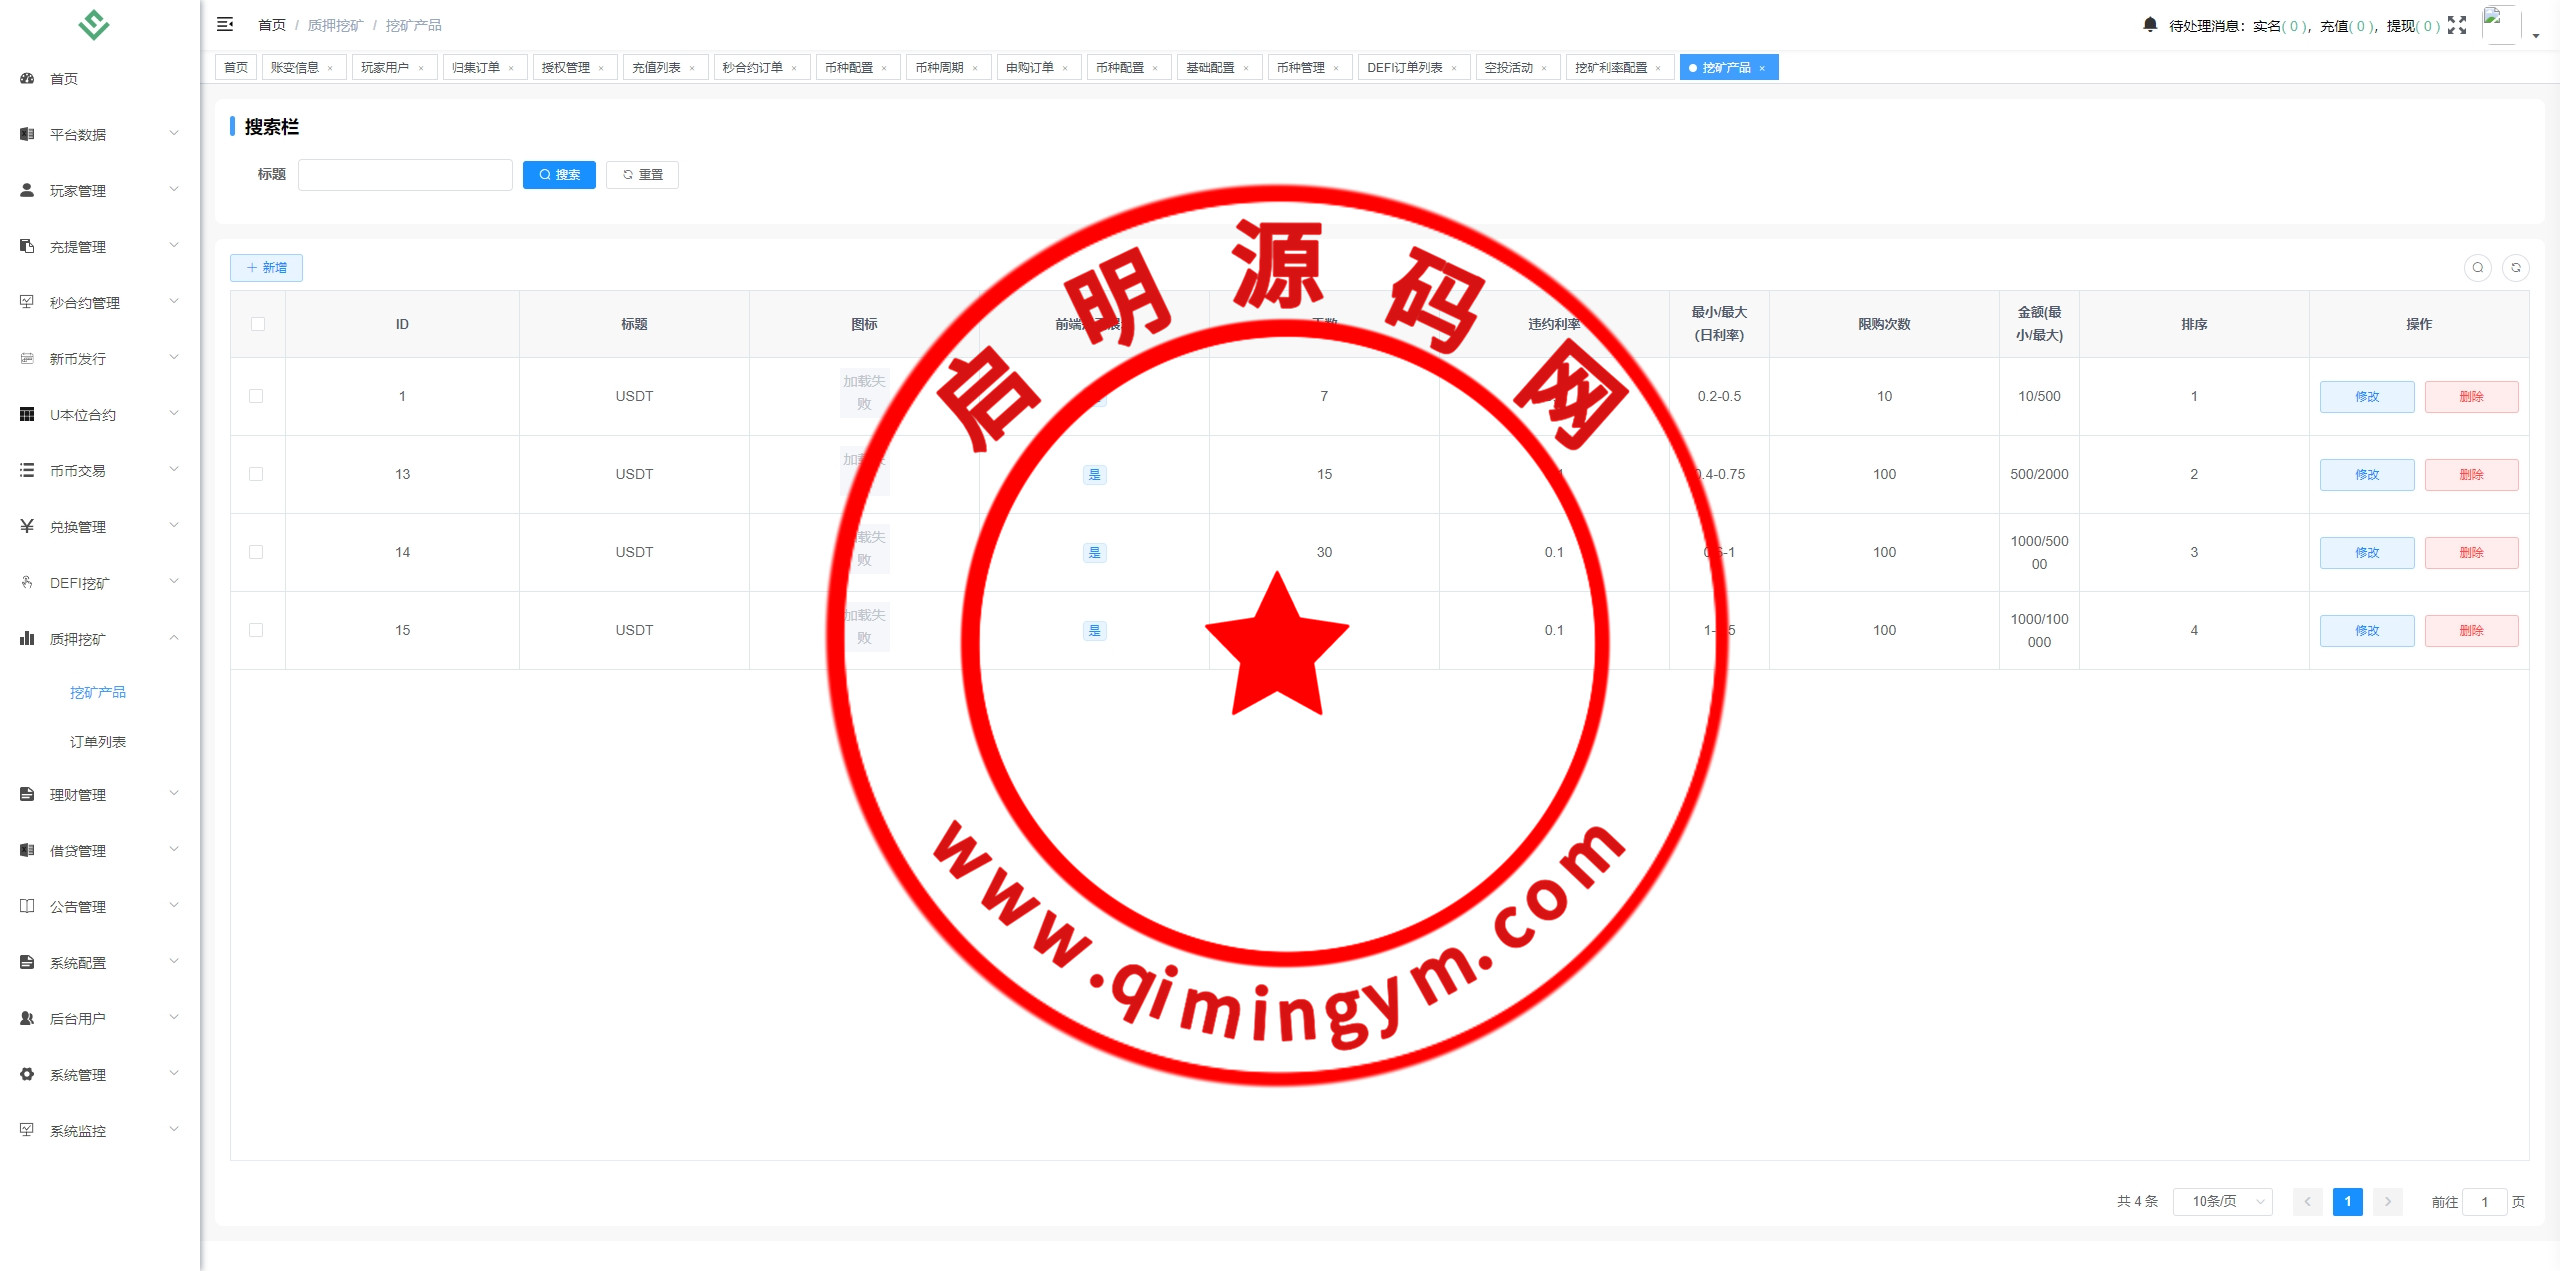Image resolution: width=2560 pixels, height=1271 pixels.
Task: Click 修改 for the row with ID 13
Action: (x=2367, y=475)
